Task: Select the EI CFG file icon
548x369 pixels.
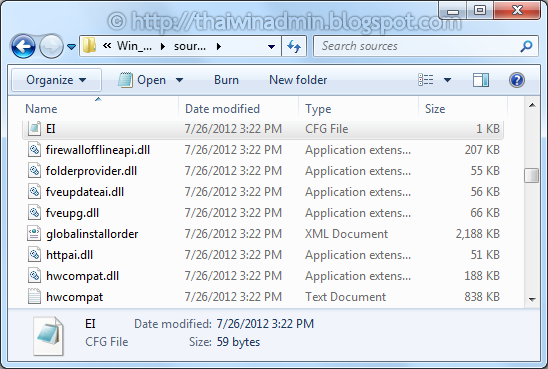Action: pos(34,129)
